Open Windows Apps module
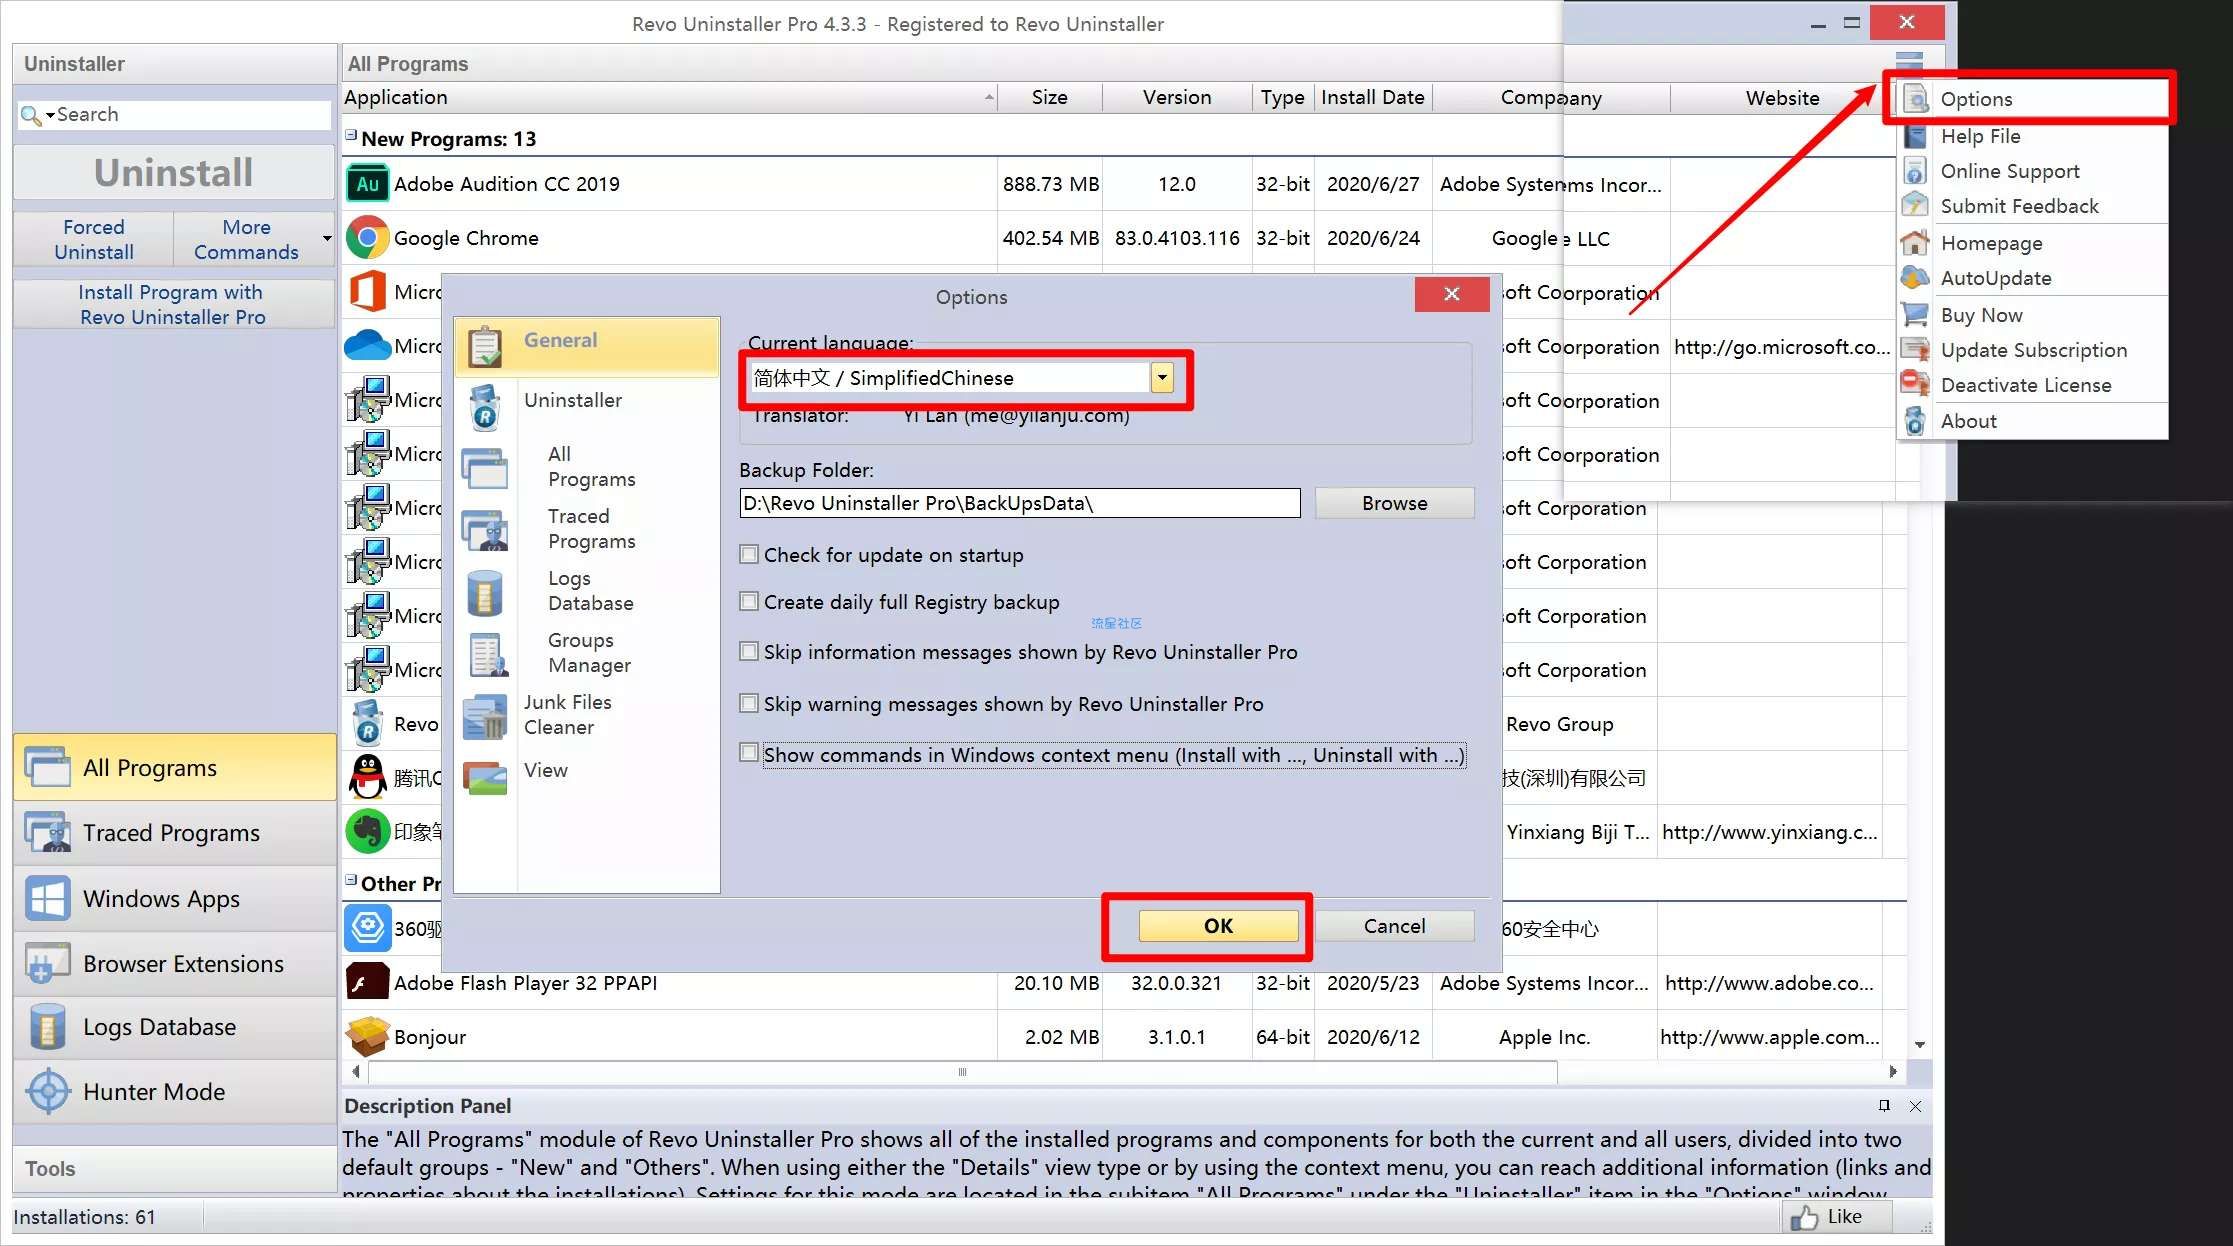Viewport: 2233px width, 1246px height. click(x=175, y=899)
